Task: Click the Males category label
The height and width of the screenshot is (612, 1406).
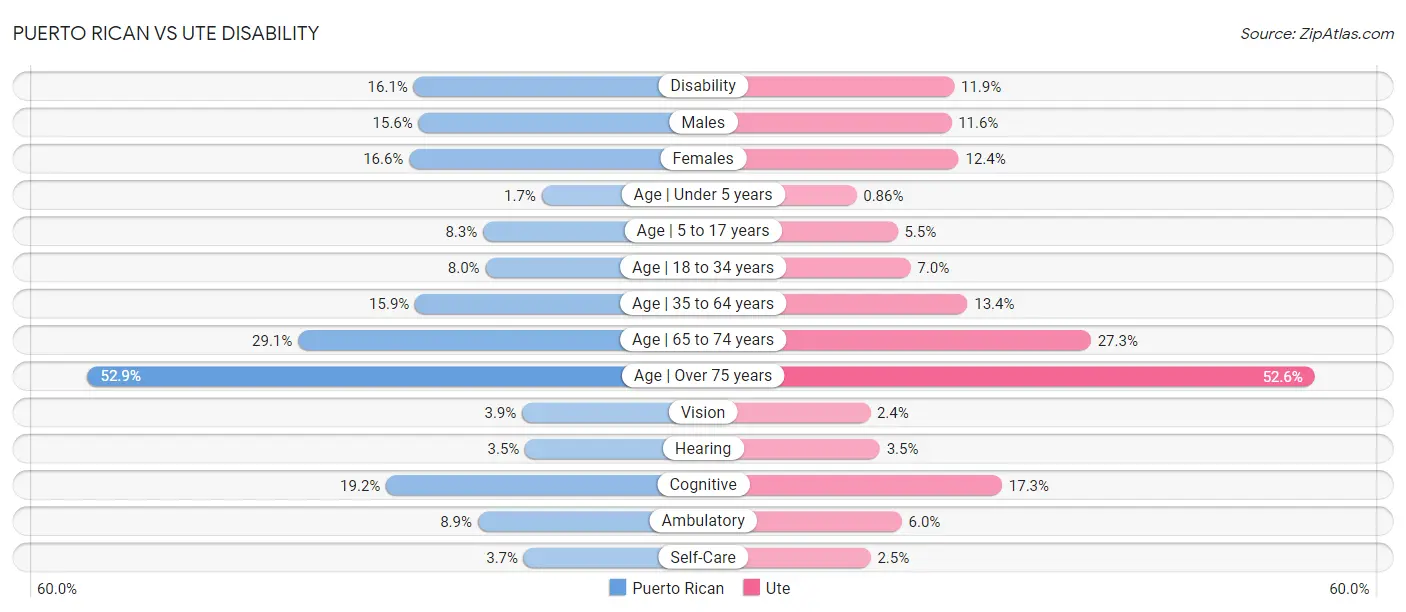Action: point(703,122)
